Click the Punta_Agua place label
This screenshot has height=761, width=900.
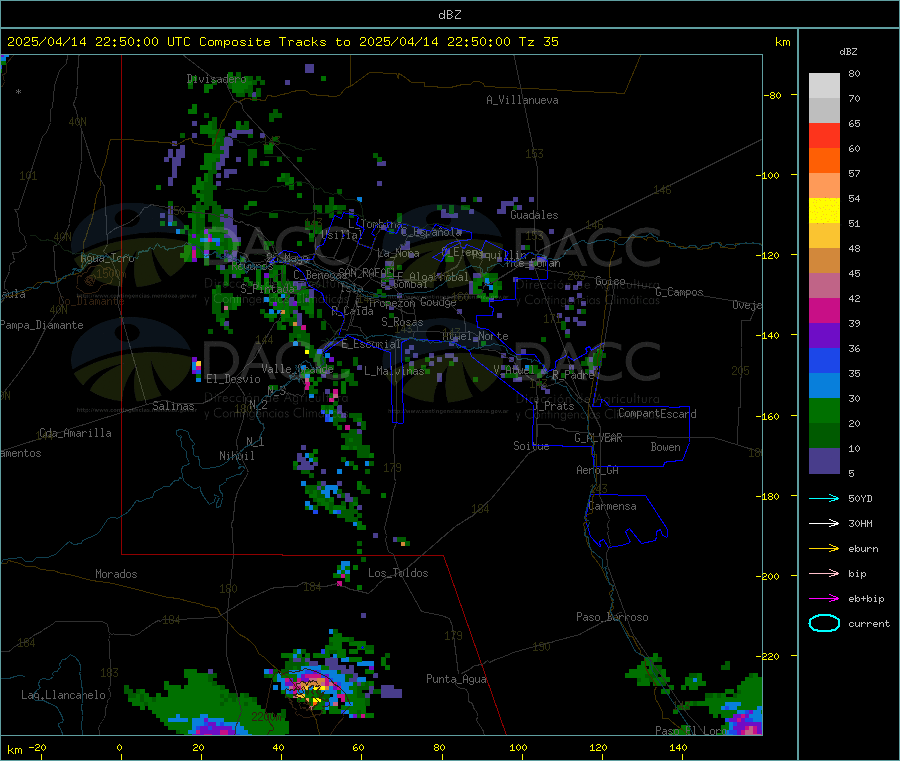pyautogui.click(x=456, y=679)
